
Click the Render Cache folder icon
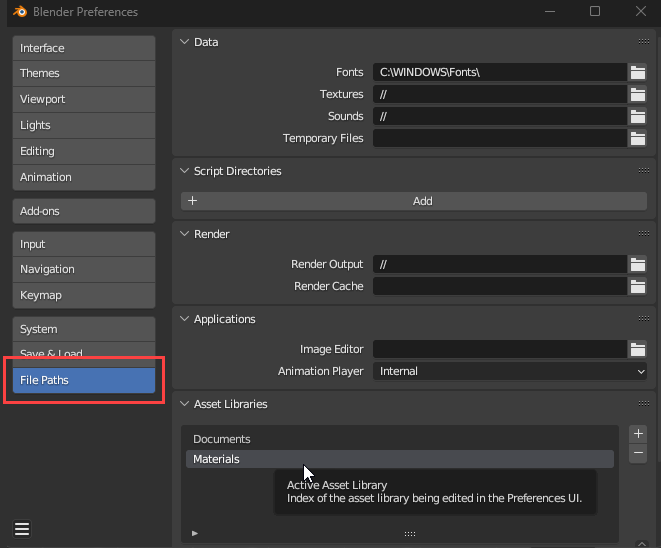(637, 286)
